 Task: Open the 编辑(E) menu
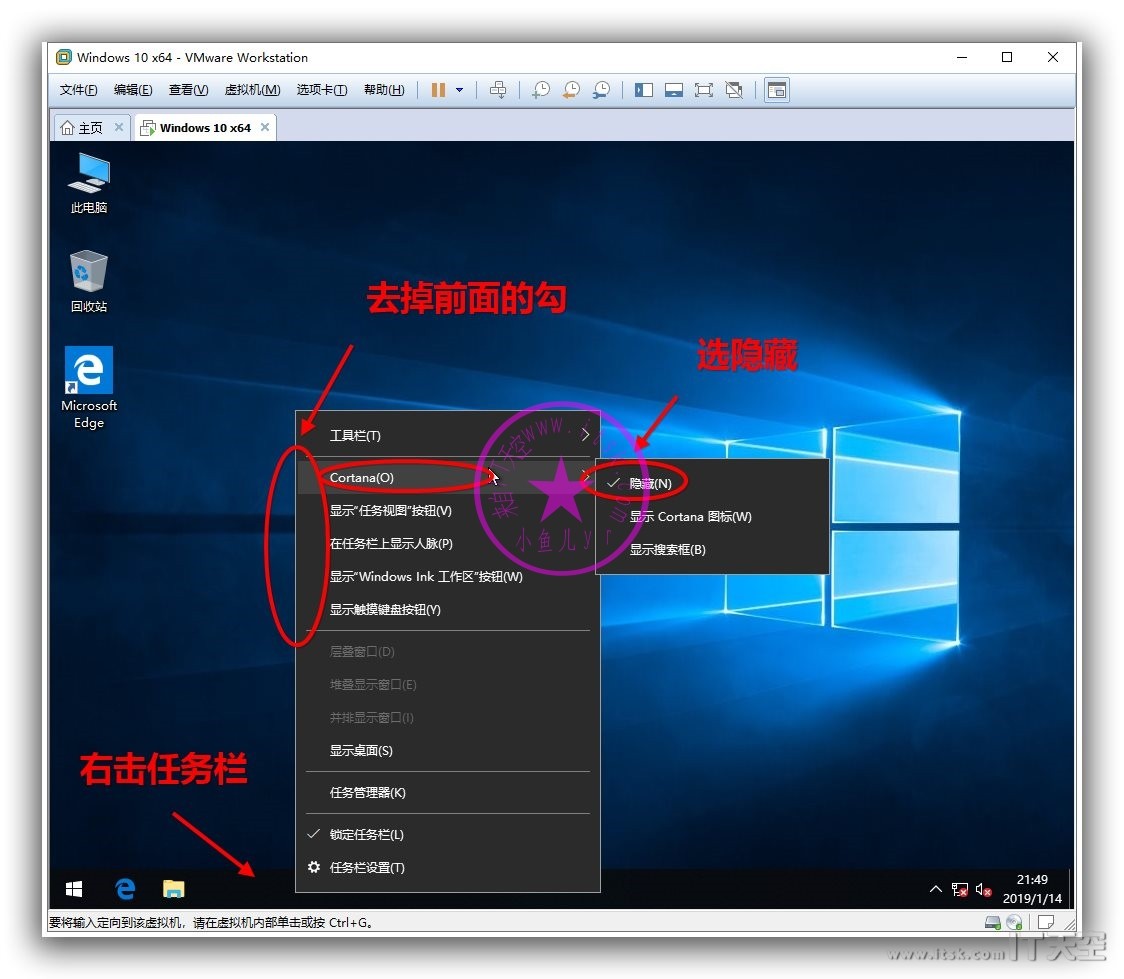[x=133, y=90]
